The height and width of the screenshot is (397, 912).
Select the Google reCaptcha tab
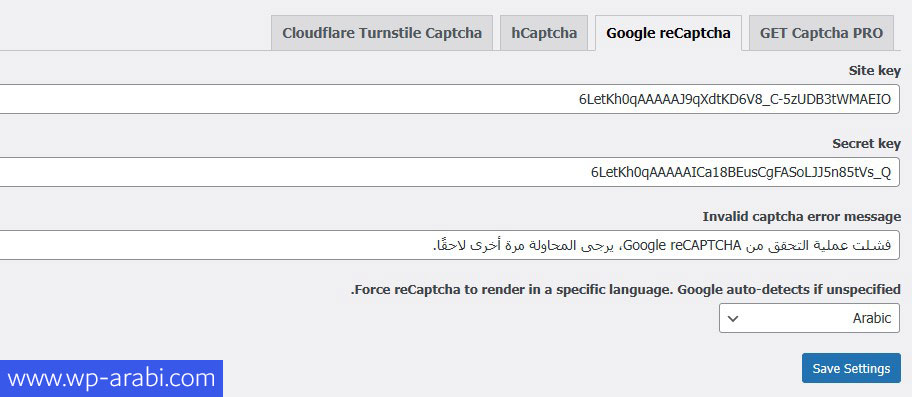point(668,33)
